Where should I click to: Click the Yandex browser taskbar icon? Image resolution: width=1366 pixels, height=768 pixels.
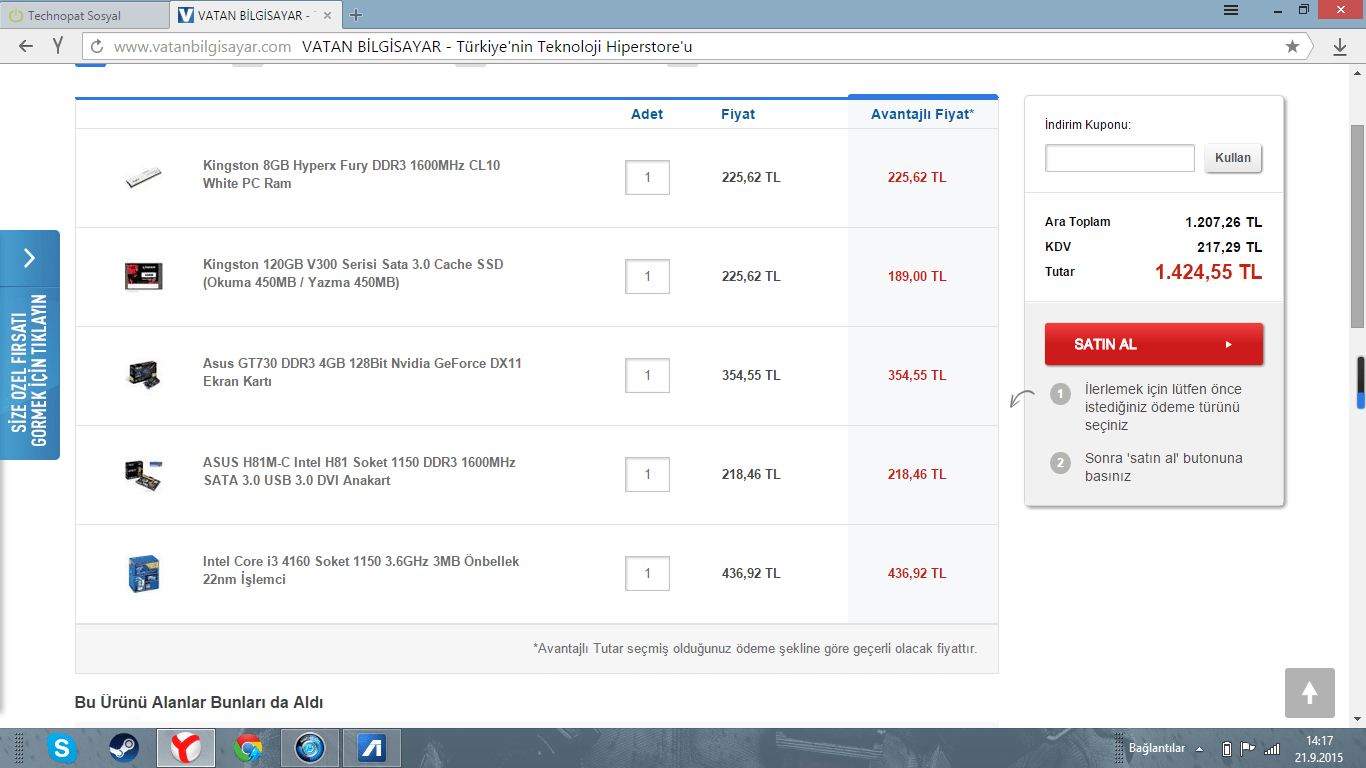click(x=186, y=748)
